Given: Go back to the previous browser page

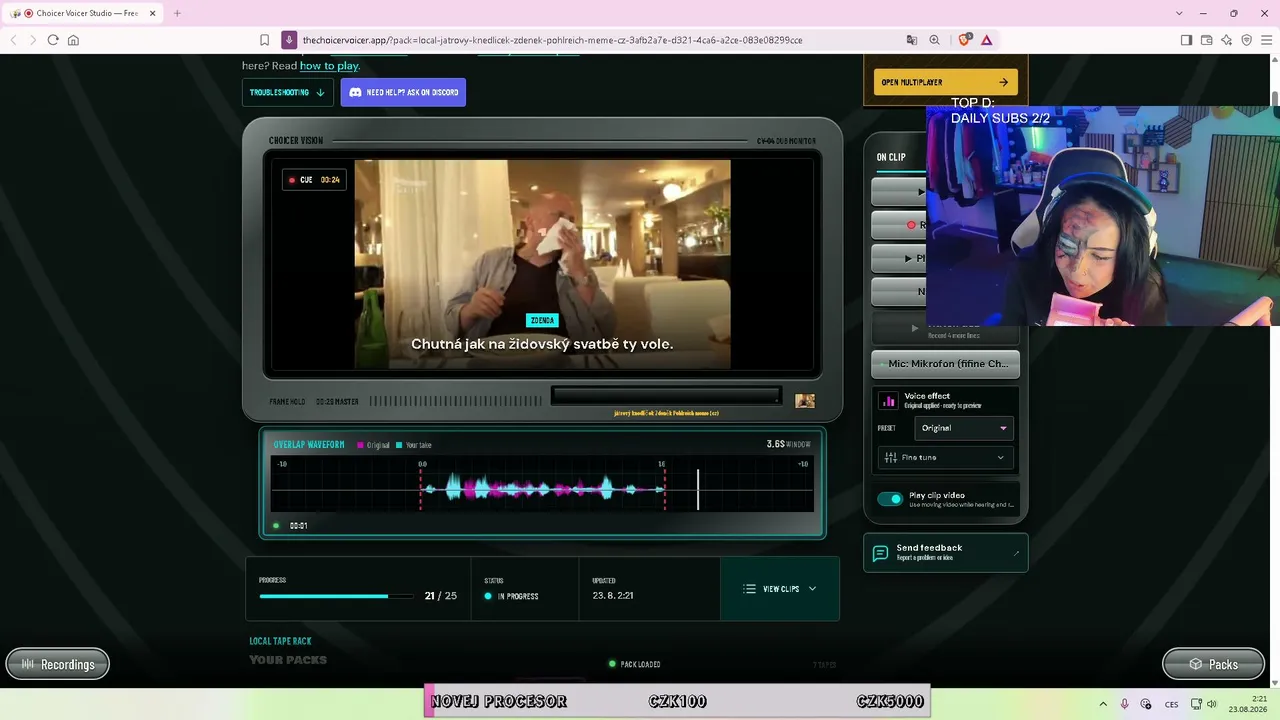Looking at the screenshot, I should pyautogui.click(x=13, y=40).
